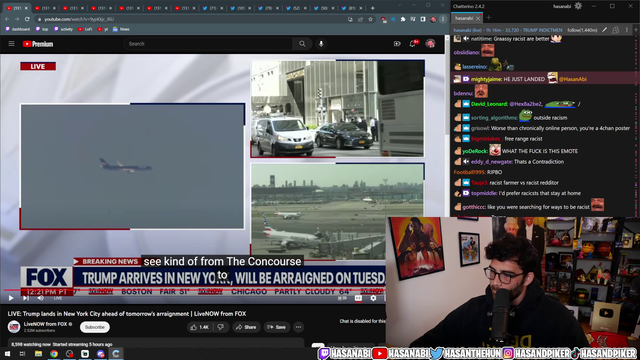Open the YouTube hamburger guide menu
Image resolution: width=640 pixels, height=360 pixels.
pos(11,44)
